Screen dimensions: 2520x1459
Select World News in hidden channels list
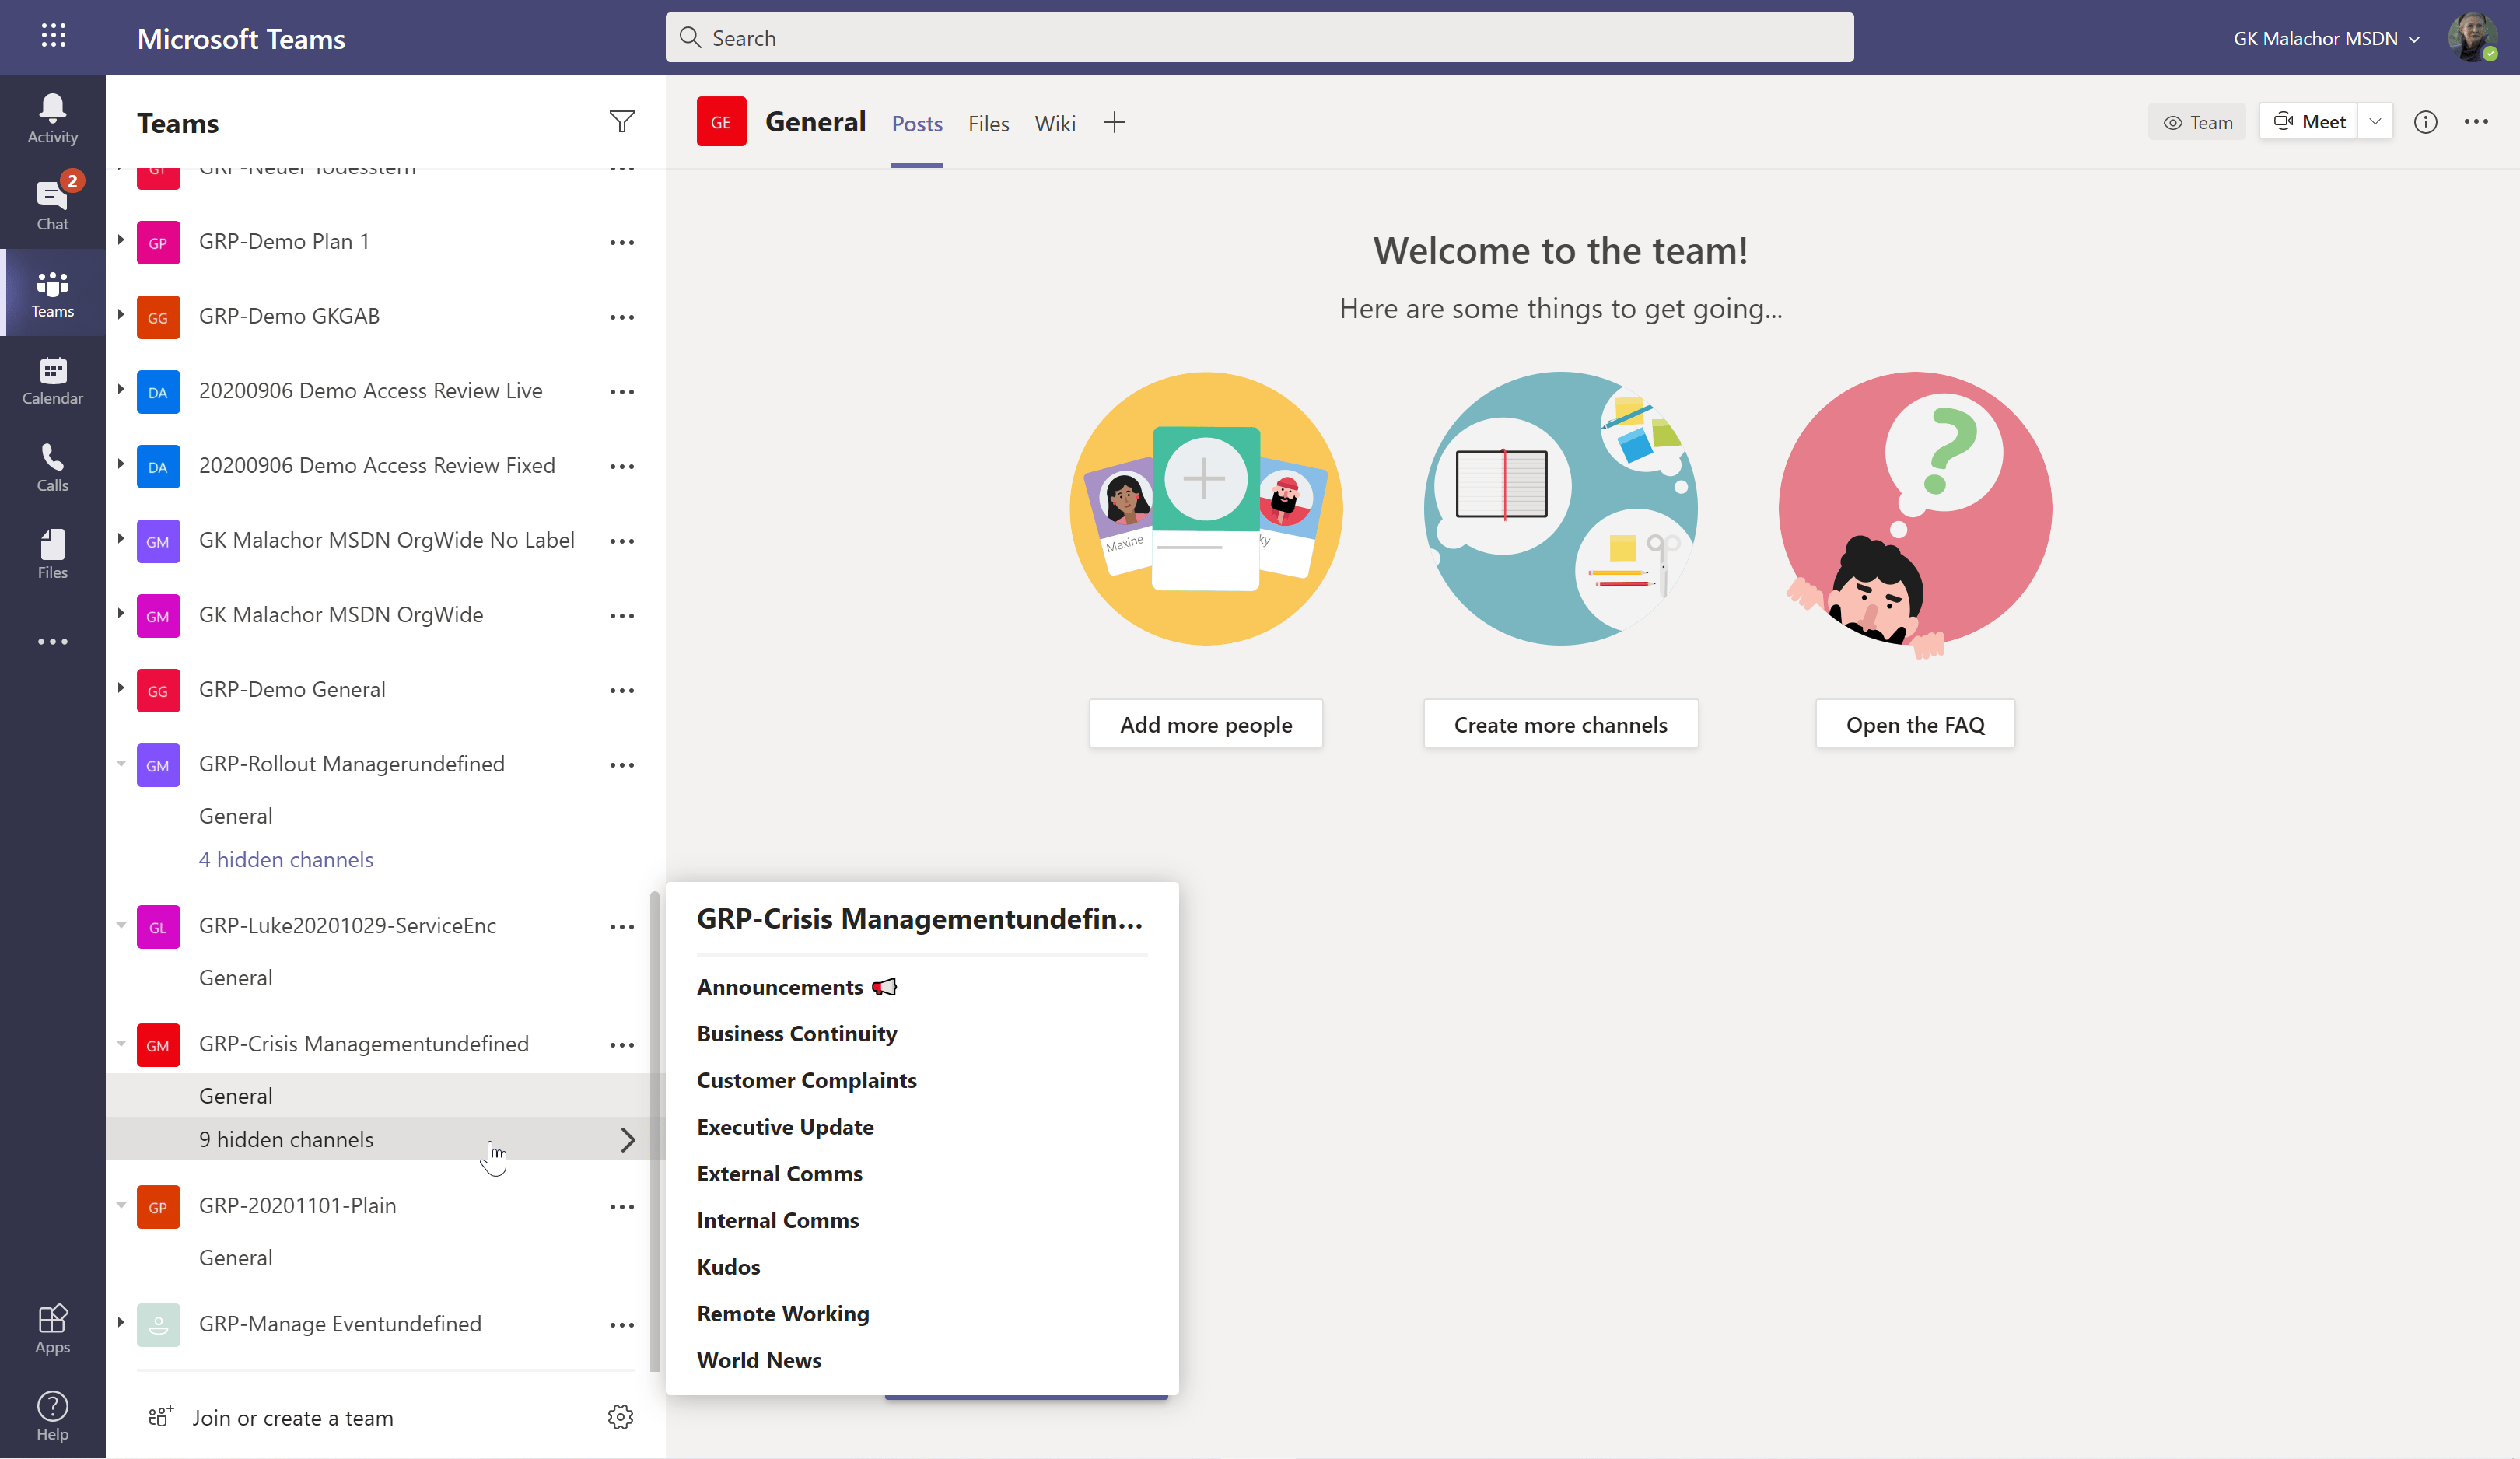pyautogui.click(x=759, y=1360)
